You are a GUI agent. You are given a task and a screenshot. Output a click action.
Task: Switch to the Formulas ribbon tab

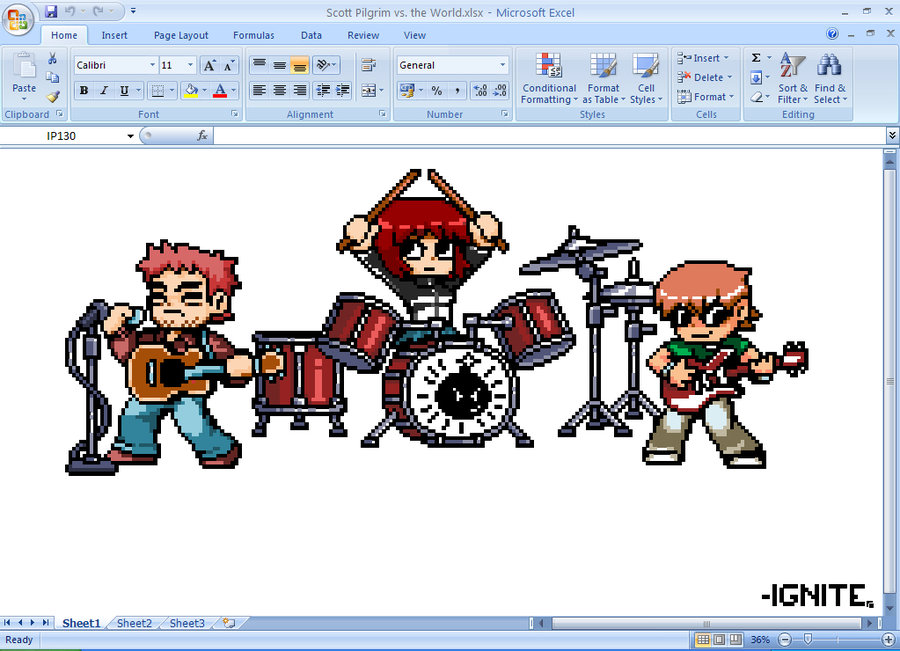pyautogui.click(x=253, y=35)
